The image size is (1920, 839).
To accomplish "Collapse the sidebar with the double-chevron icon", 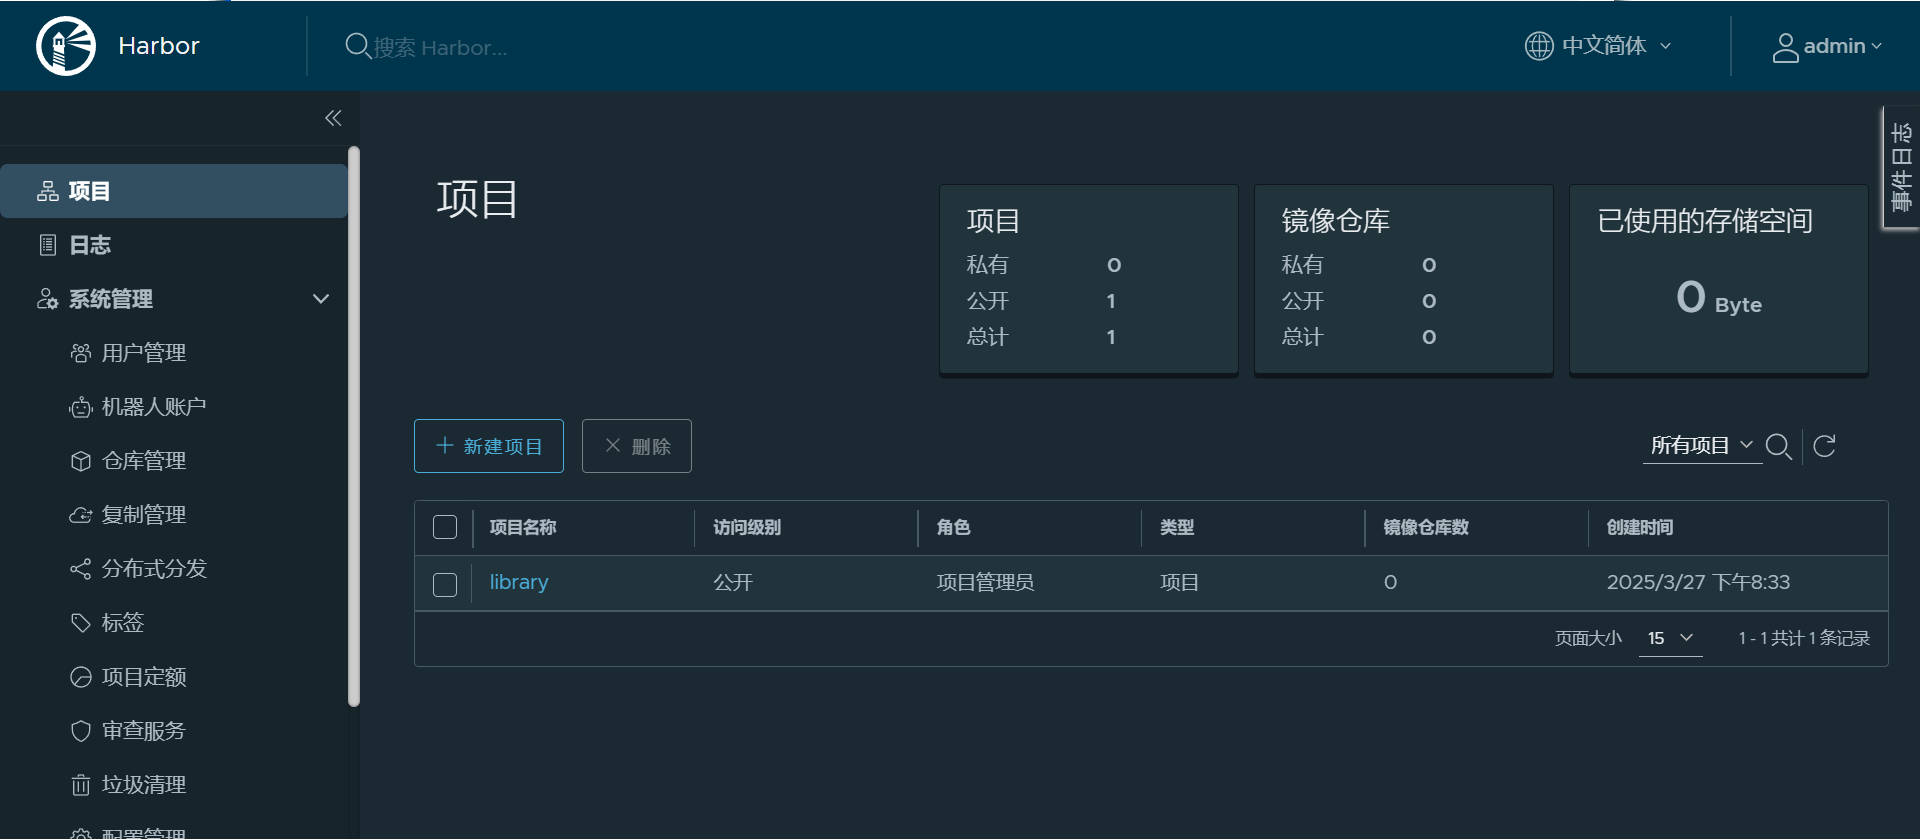I will pyautogui.click(x=333, y=118).
